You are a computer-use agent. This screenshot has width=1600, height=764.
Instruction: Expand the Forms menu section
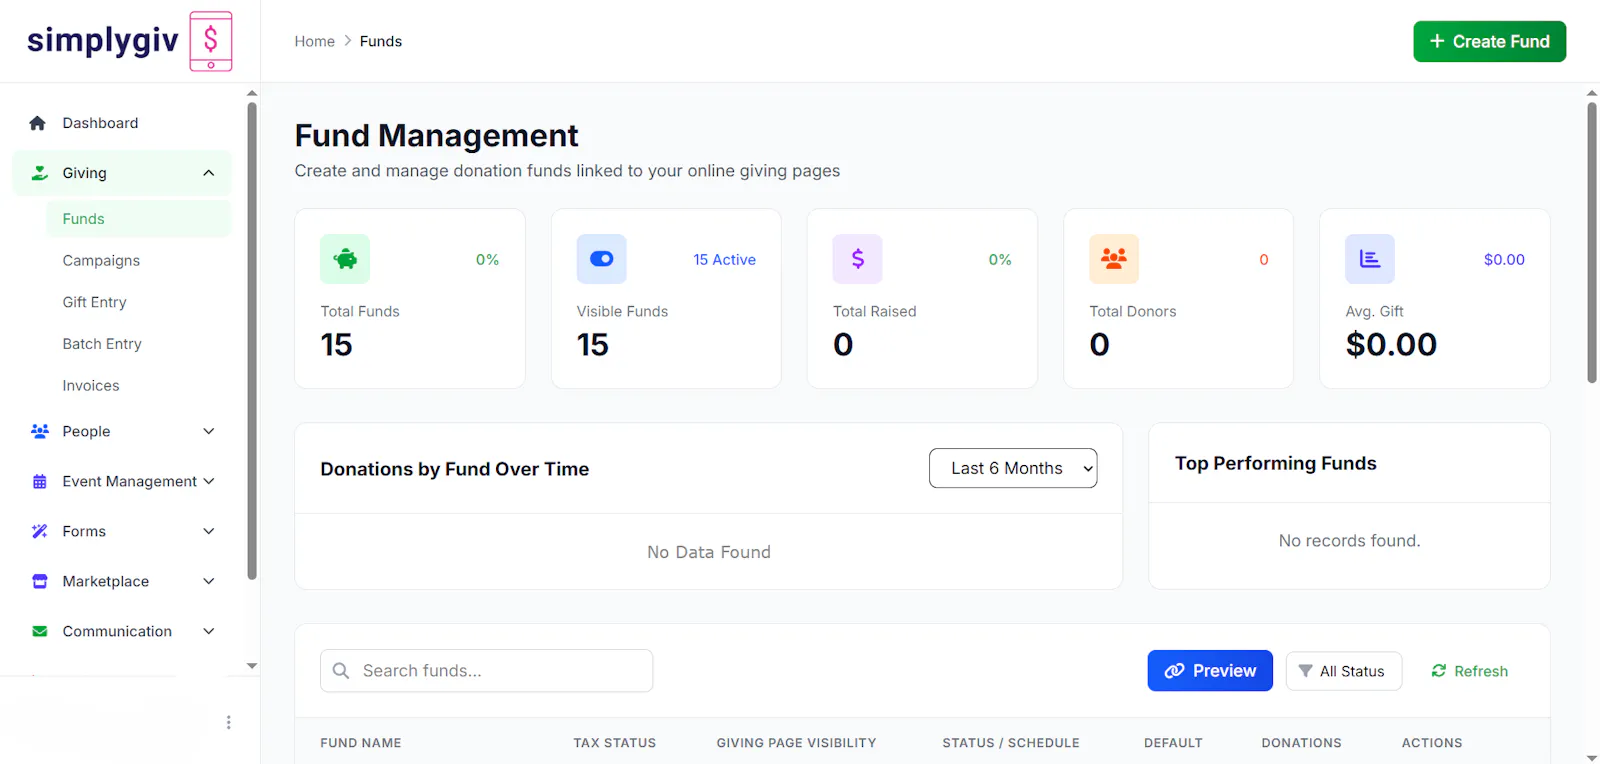point(208,531)
